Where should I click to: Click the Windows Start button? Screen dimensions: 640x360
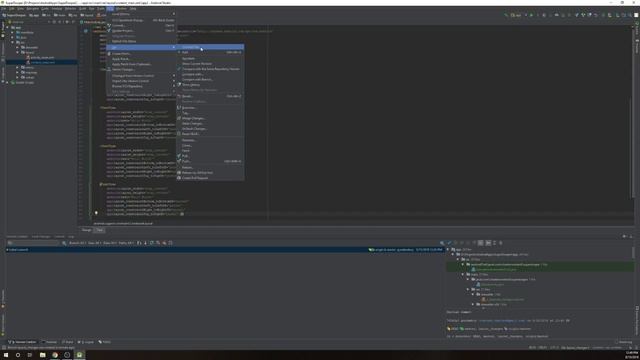coord(6,355)
